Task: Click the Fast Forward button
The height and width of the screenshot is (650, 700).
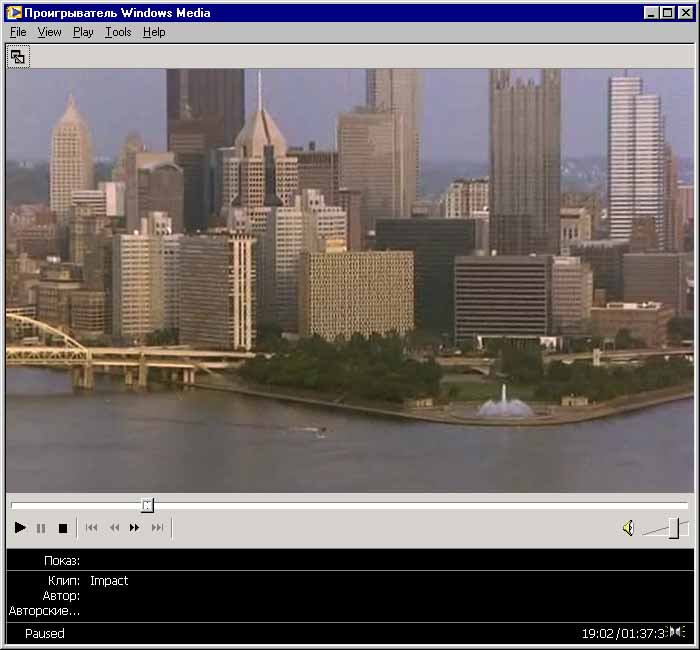Action: tap(135, 528)
